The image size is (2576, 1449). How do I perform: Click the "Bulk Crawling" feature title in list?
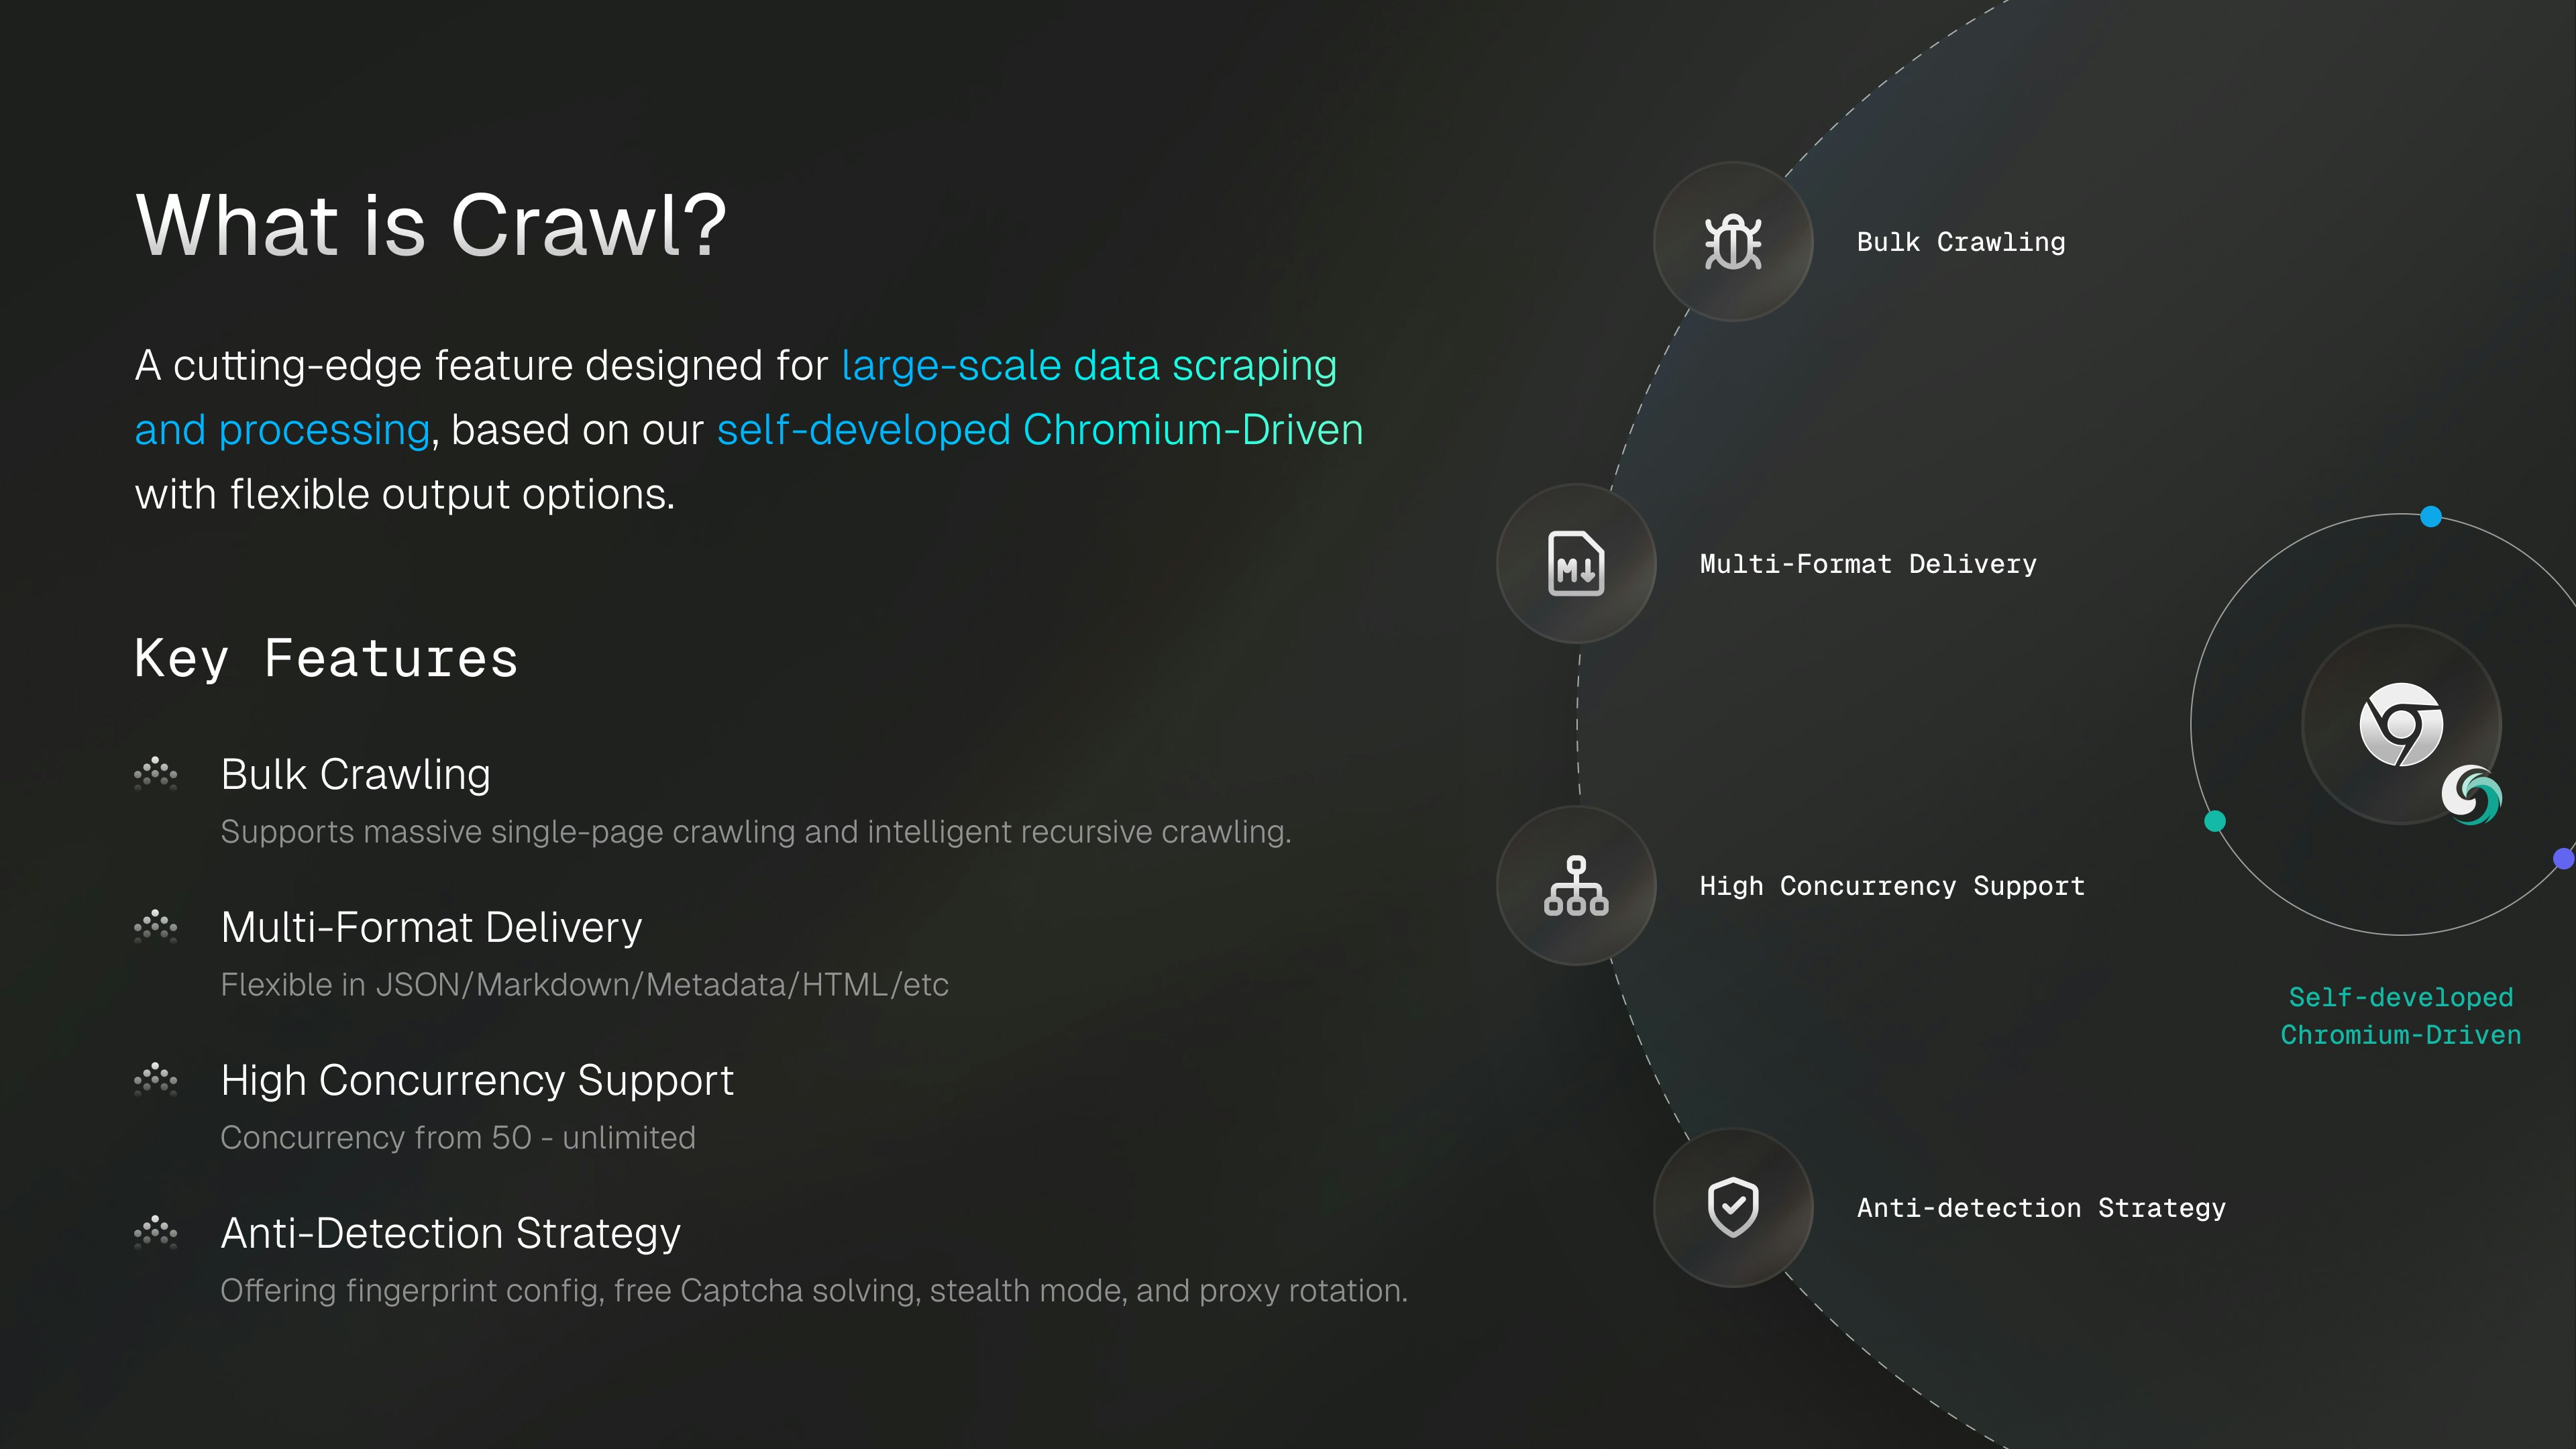click(356, 775)
